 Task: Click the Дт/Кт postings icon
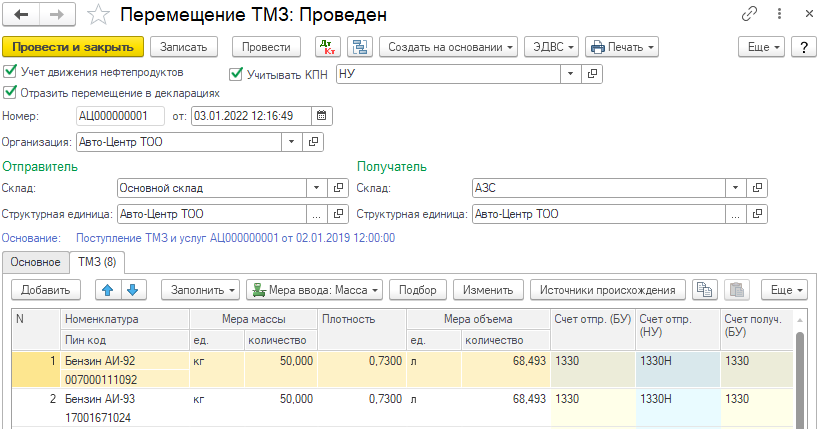tap(327, 47)
